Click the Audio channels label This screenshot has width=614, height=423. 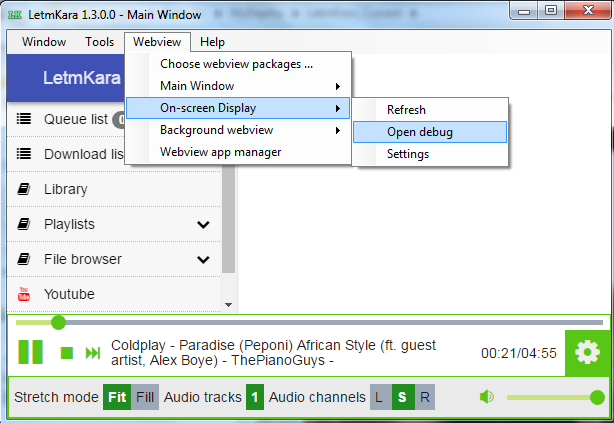pos(317,397)
